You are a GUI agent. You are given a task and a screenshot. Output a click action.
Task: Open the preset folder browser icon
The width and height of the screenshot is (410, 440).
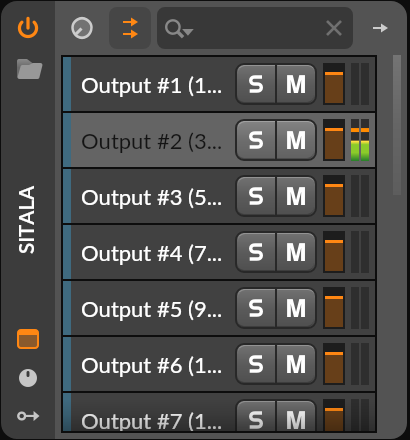(29, 69)
